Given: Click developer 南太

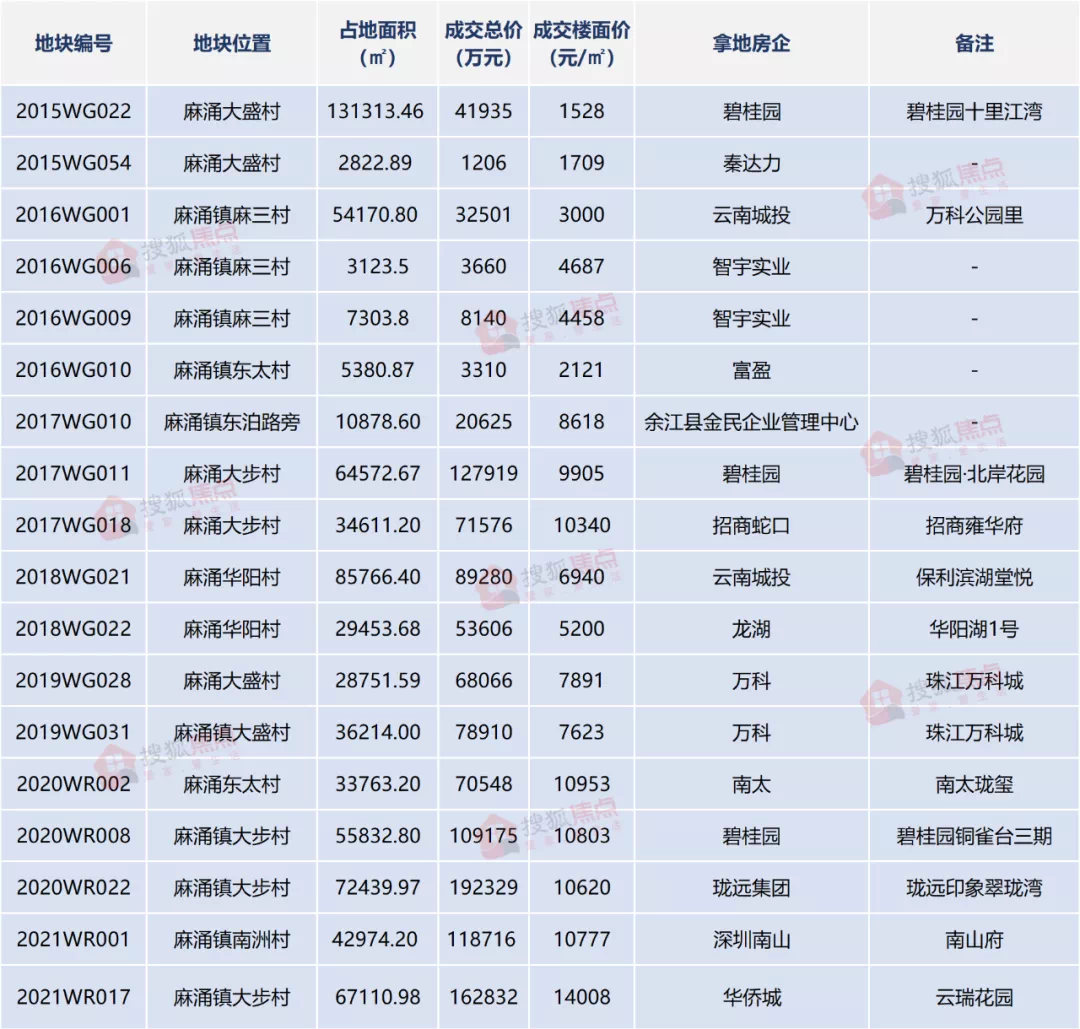Looking at the screenshot, I should pyautogui.click(x=751, y=784).
